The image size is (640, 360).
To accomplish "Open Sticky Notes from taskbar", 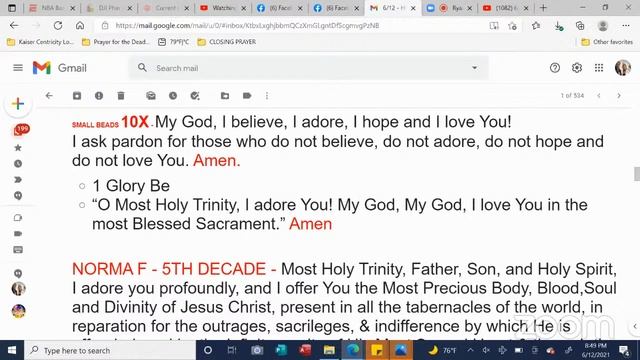I will [377, 350].
